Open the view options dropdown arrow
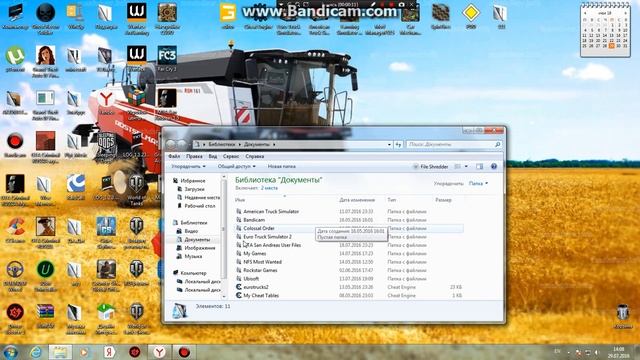The image size is (640, 360). point(466,167)
